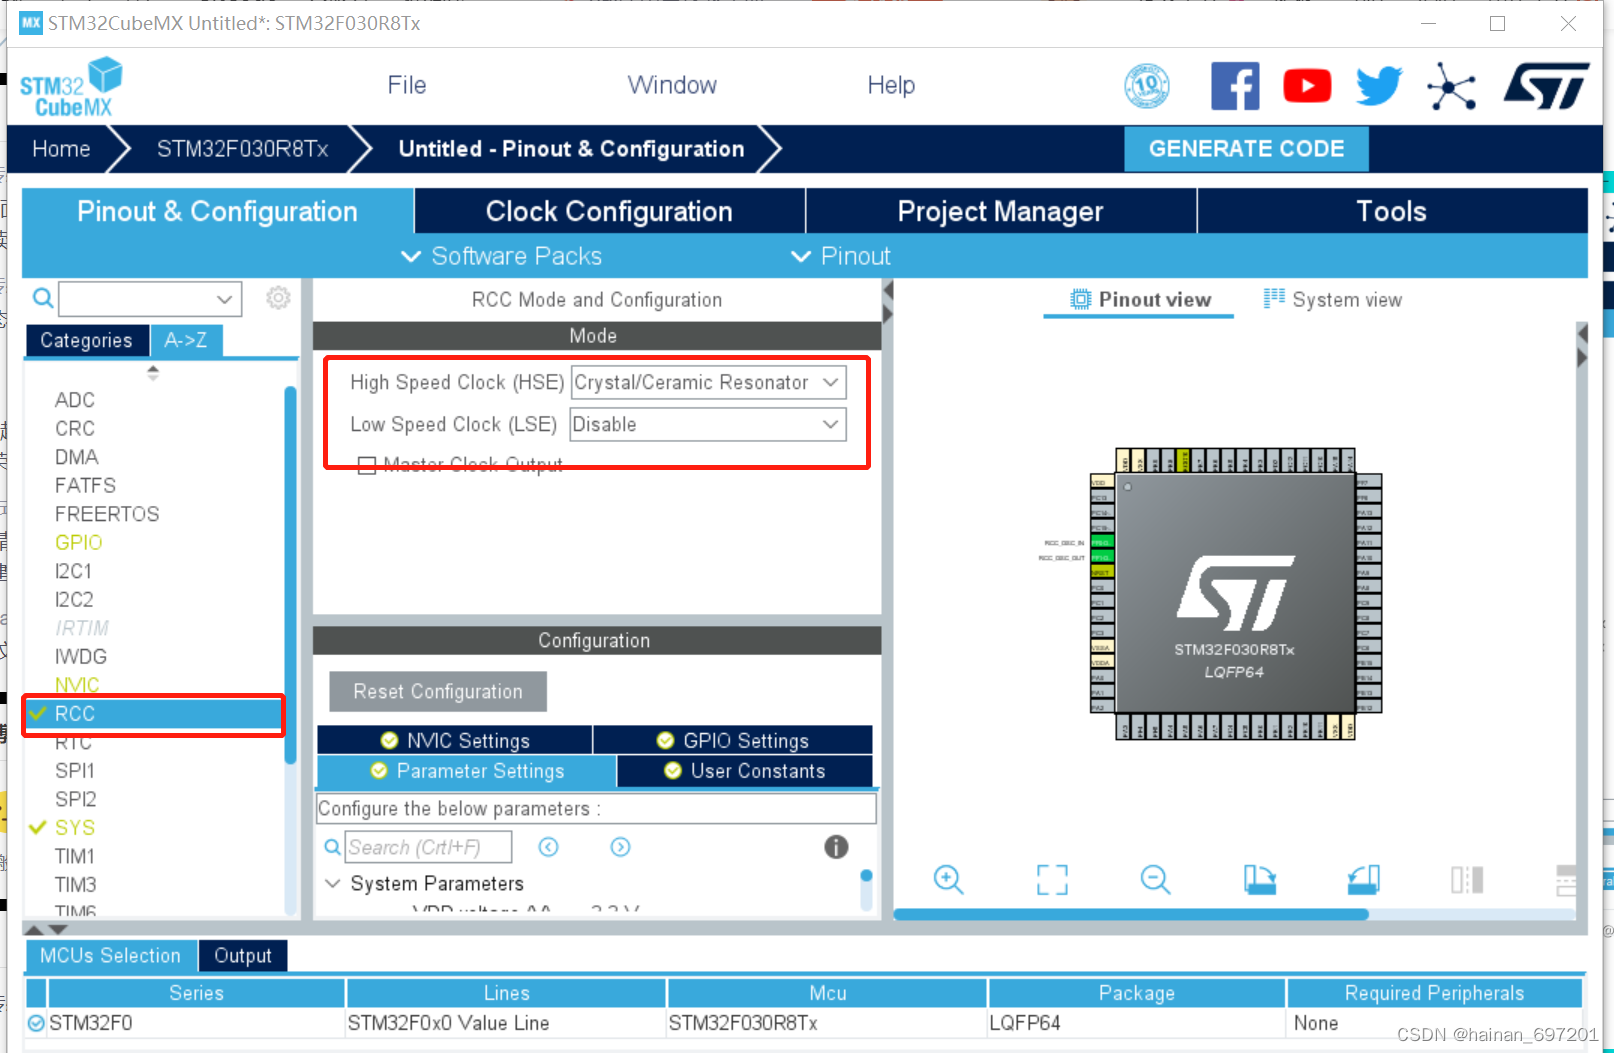Screen dimensions: 1614x1053
Task: Focus the parameter Search (Crtl+F) field
Action: tap(428, 847)
